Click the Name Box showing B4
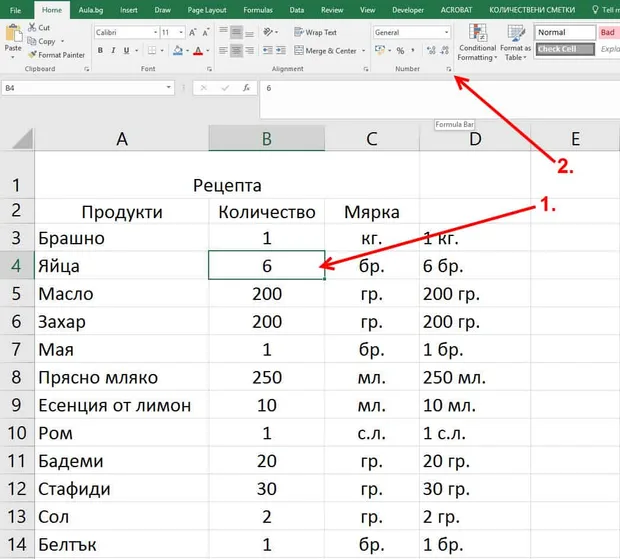620x559 pixels. point(88,88)
